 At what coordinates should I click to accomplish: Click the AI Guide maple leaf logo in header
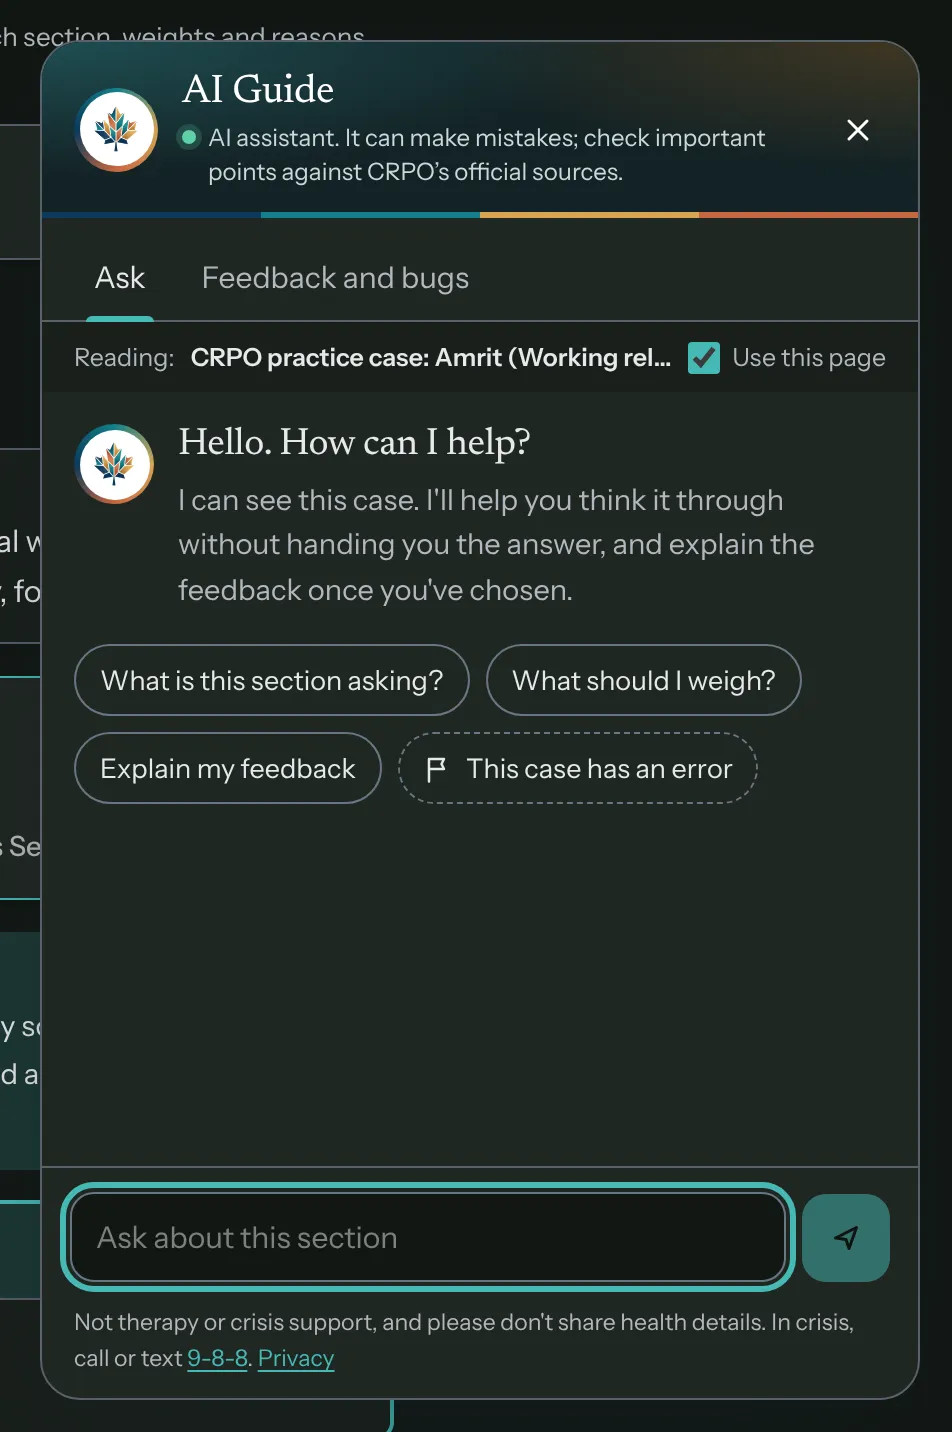pos(117,130)
